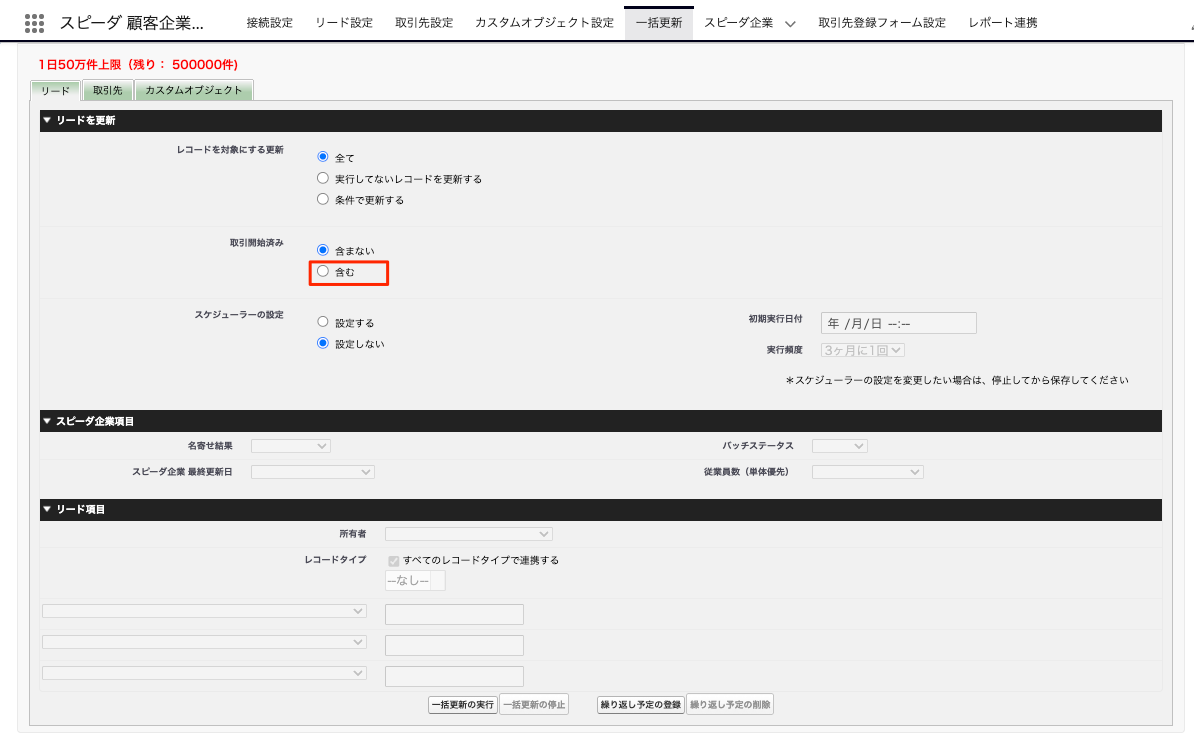The height and width of the screenshot is (736, 1194).
Task: Expand the 所有者 dropdown
Action: pos(468,534)
